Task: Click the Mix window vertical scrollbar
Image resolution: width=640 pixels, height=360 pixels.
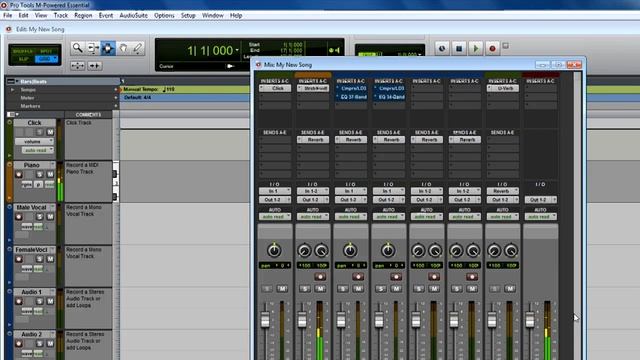Action: coord(577,216)
